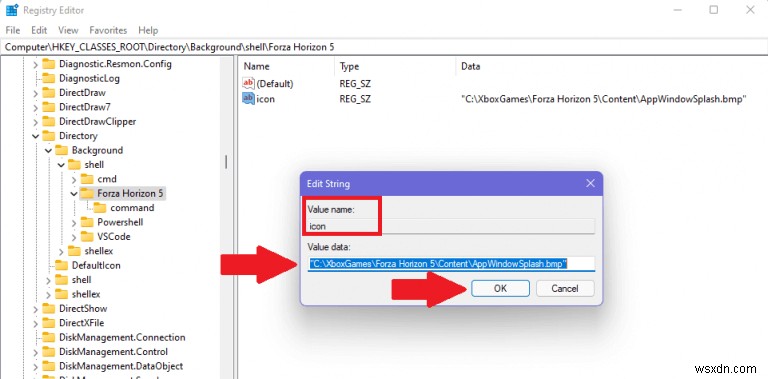Image resolution: width=768 pixels, height=379 pixels.
Task: Select the DirectDraw tree key
Action: [x=82, y=93]
